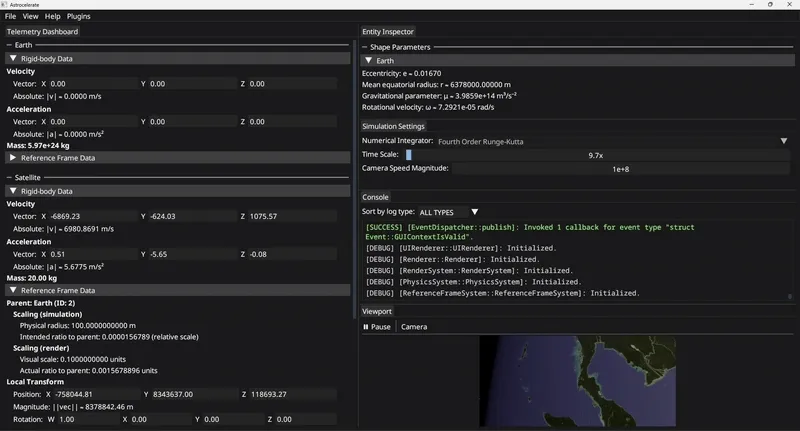
Task: Click Earth velocity Z field
Action: pyautogui.click(x=292, y=84)
